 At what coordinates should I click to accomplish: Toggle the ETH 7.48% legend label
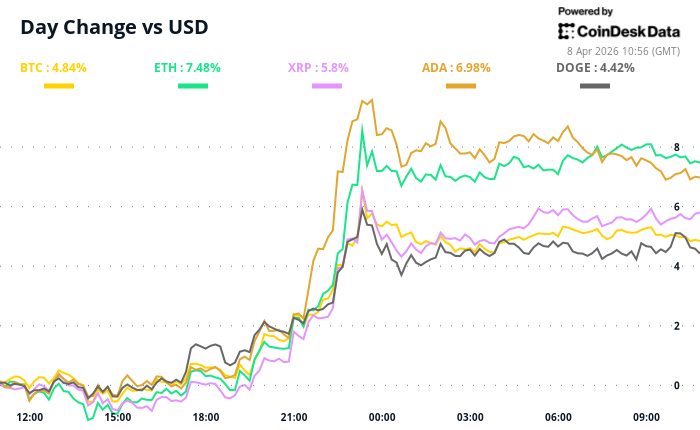(188, 68)
